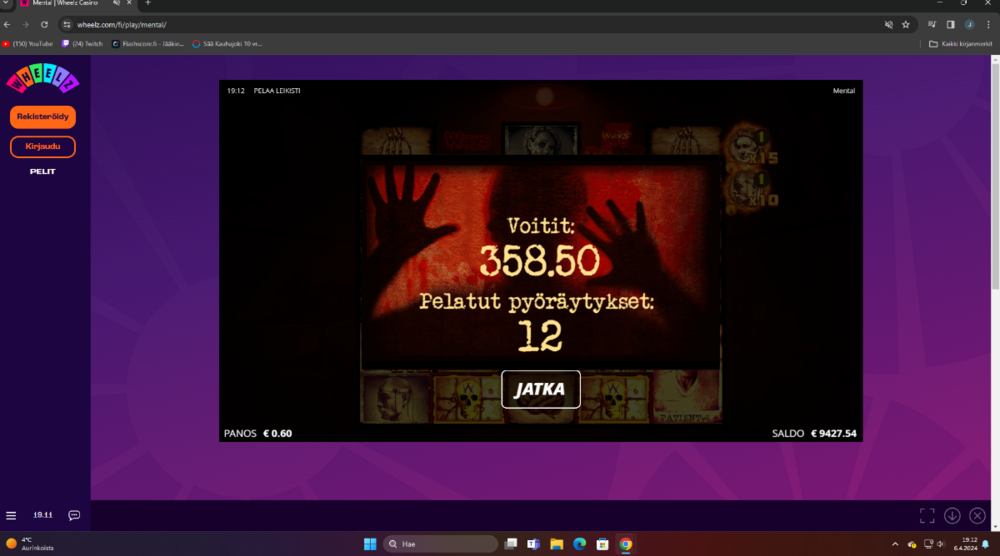Open a new browser tab

pos(148,3)
